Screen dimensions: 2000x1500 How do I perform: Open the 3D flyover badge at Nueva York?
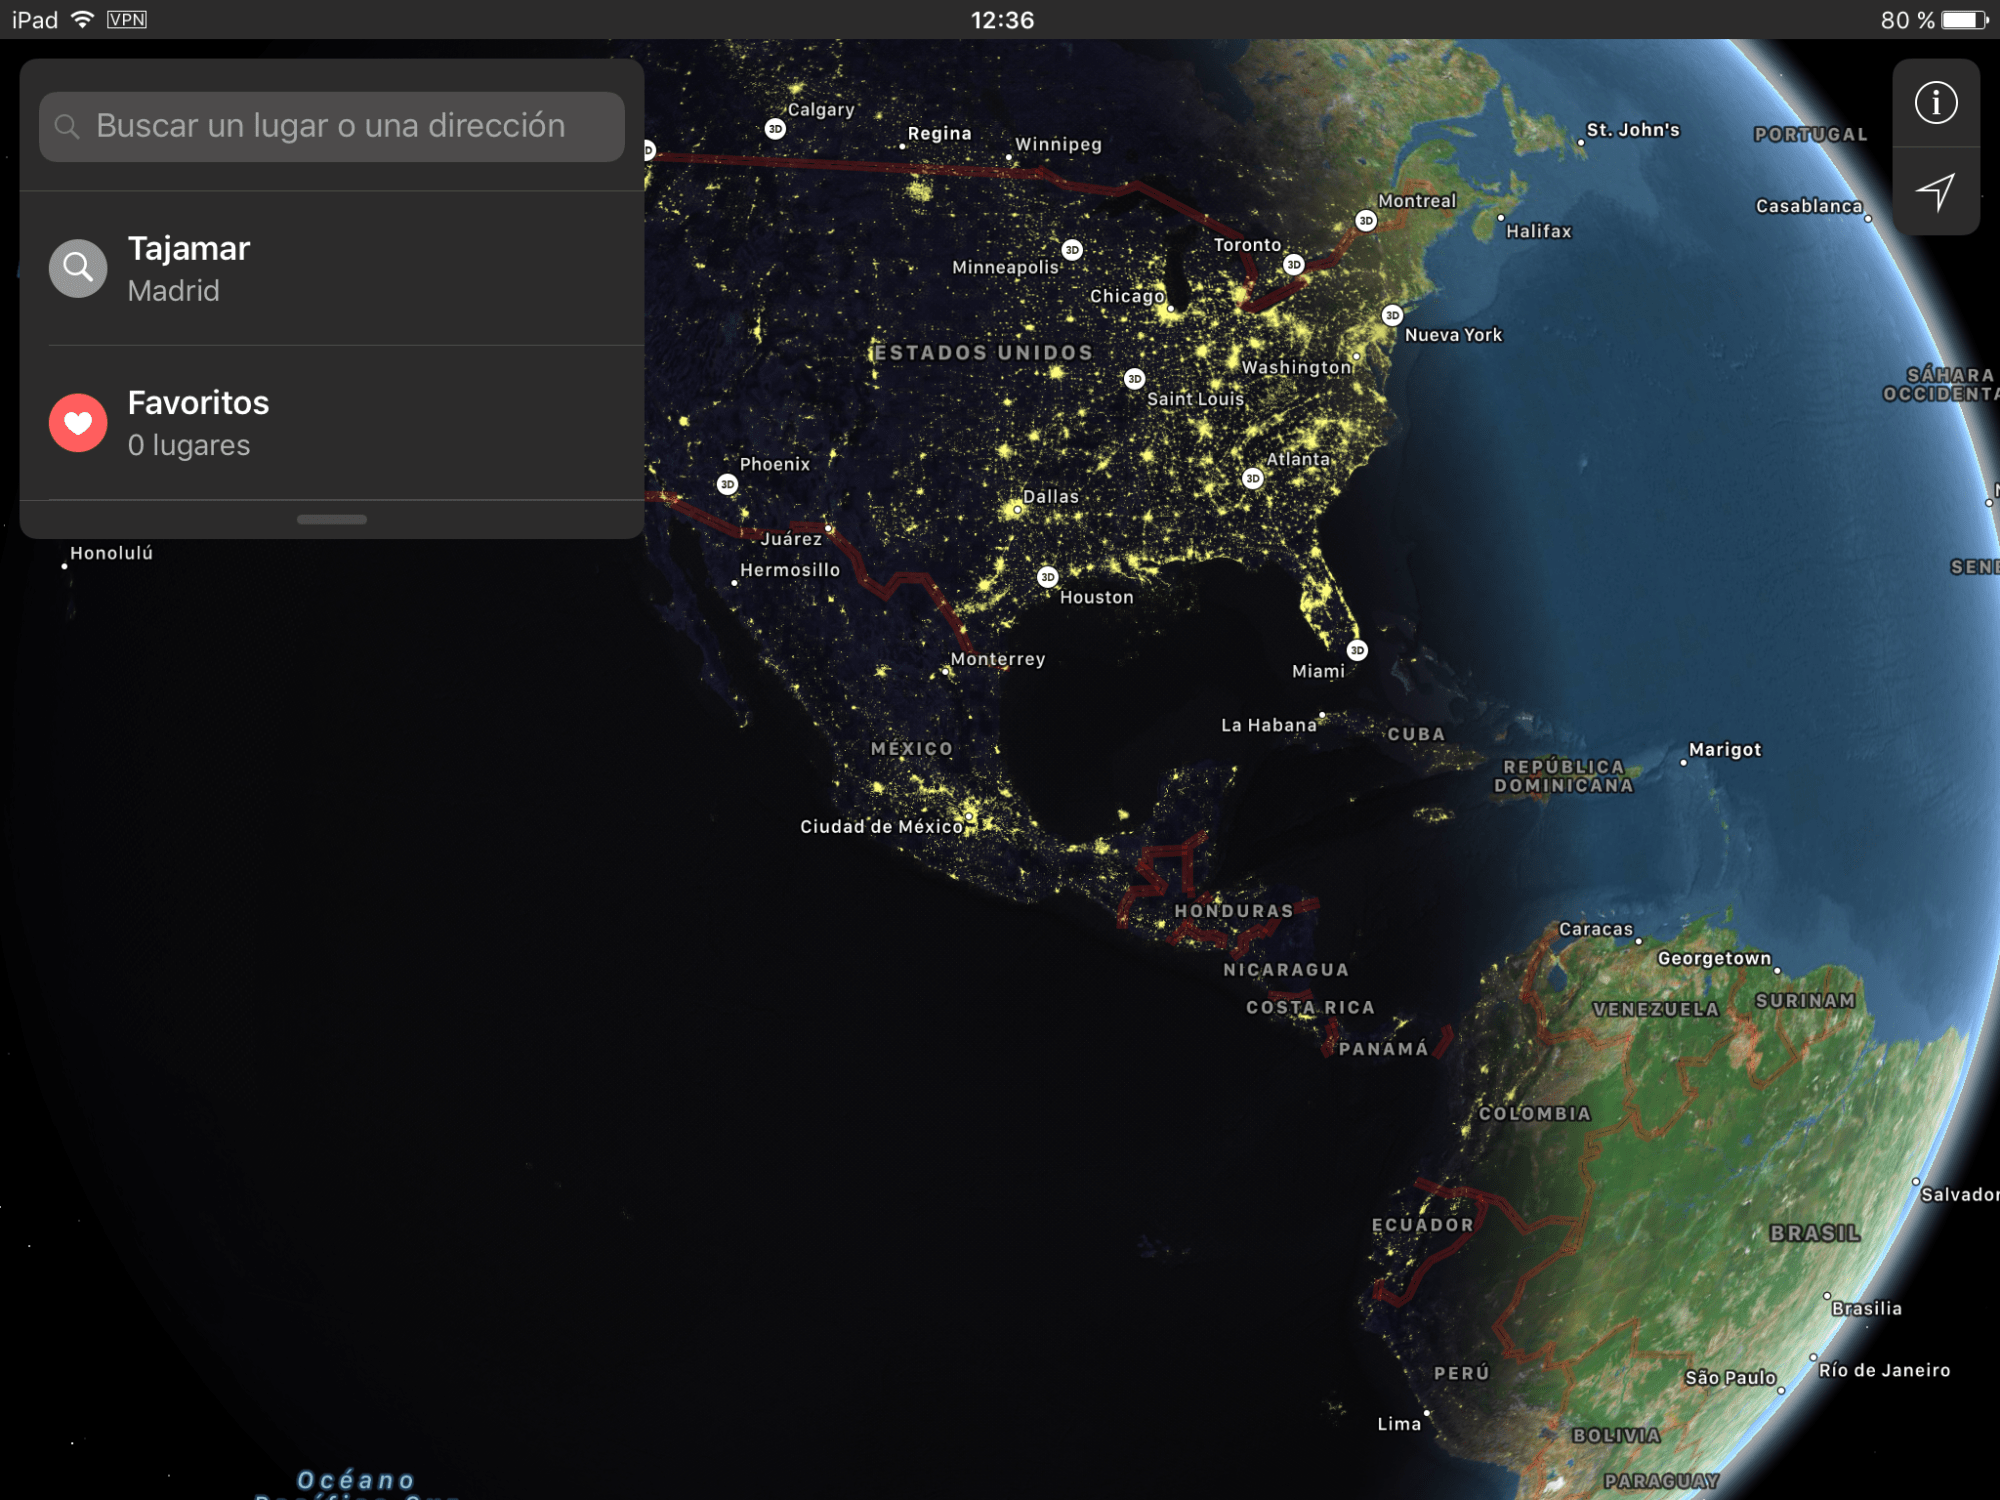[x=1392, y=315]
